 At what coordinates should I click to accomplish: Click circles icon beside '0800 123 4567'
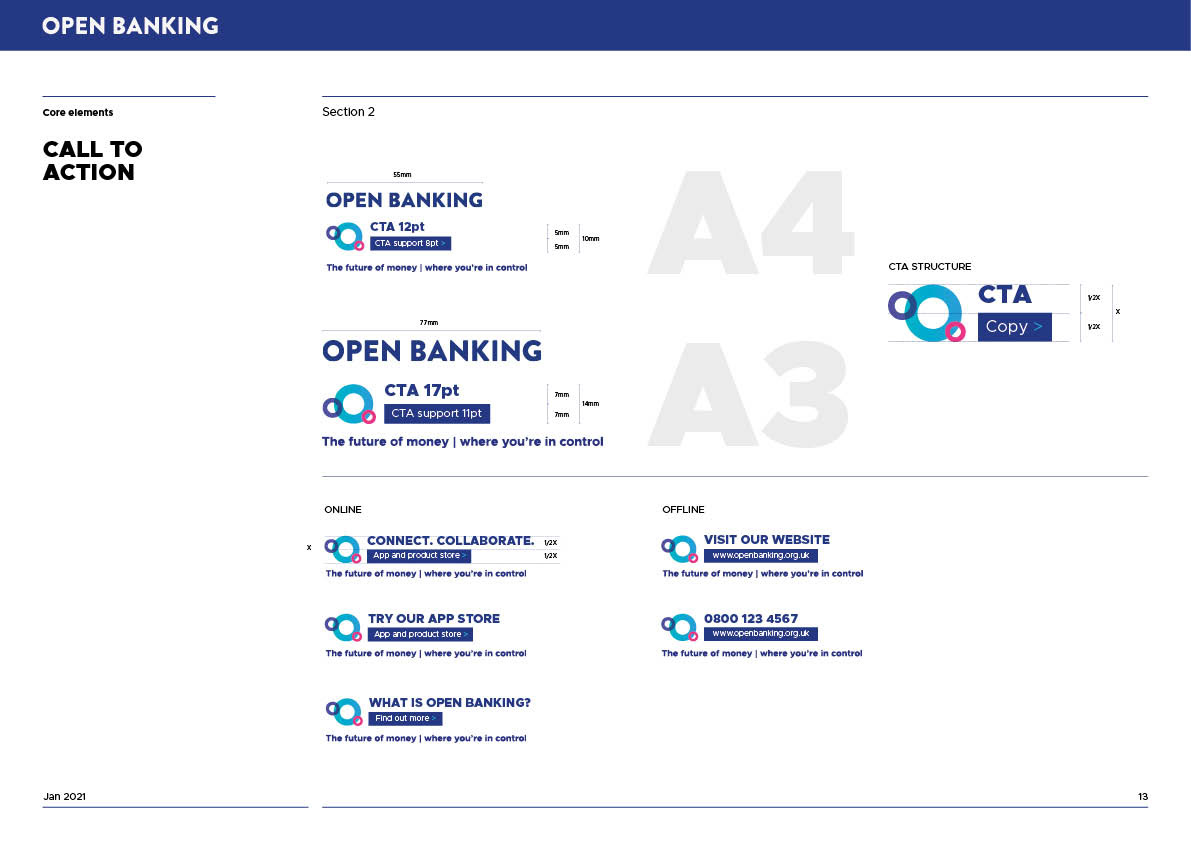[679, 628]
